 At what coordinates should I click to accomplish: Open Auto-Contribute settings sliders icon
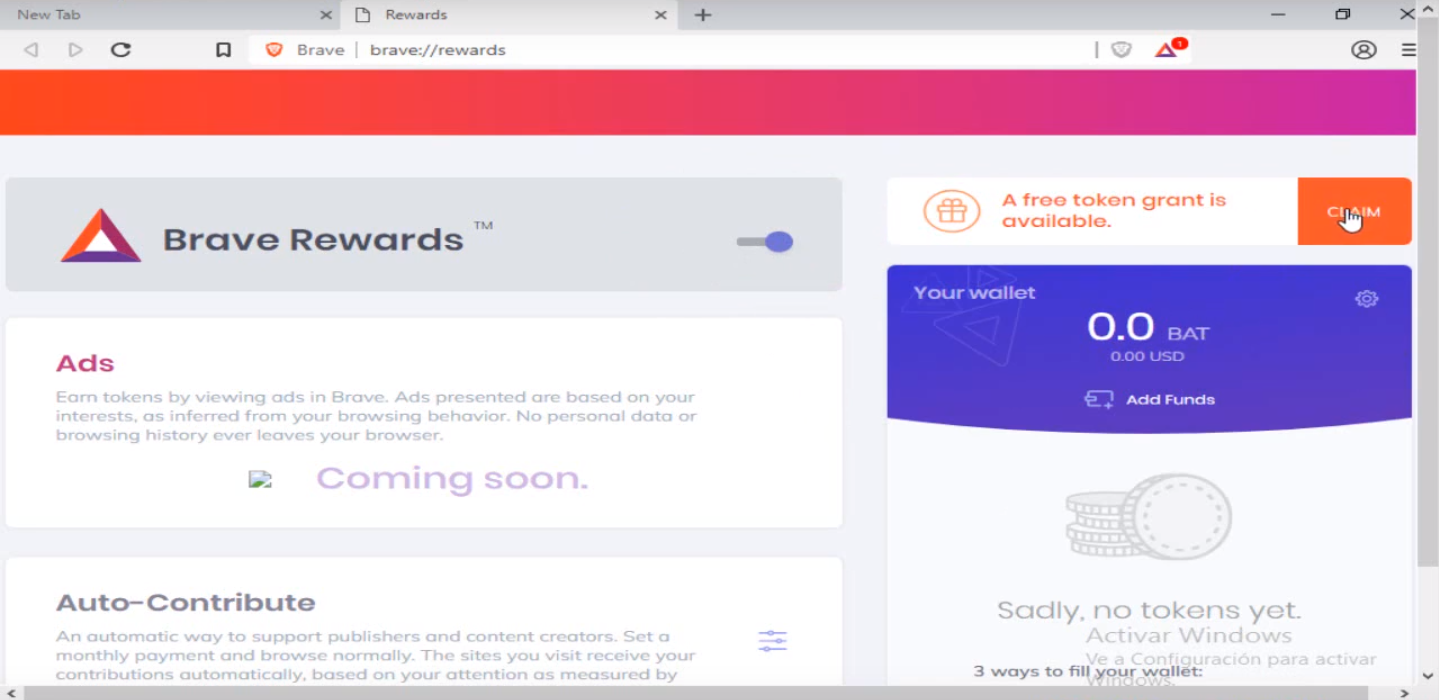click(772, 641)
